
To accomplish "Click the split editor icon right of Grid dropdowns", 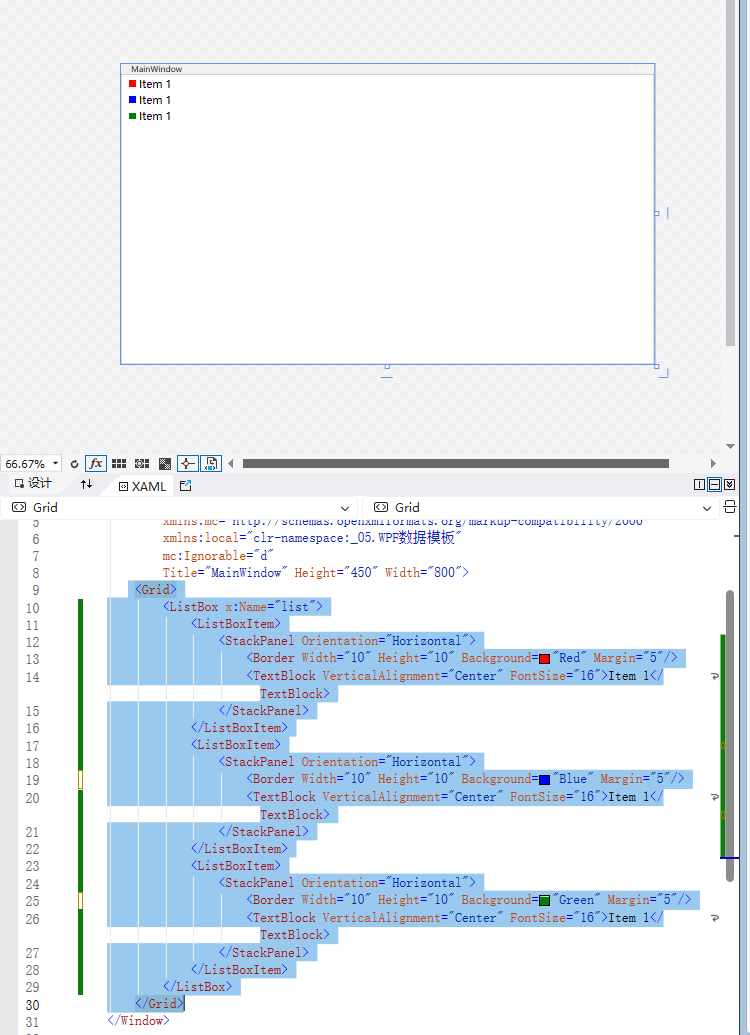I will click(x=730, y=507).
